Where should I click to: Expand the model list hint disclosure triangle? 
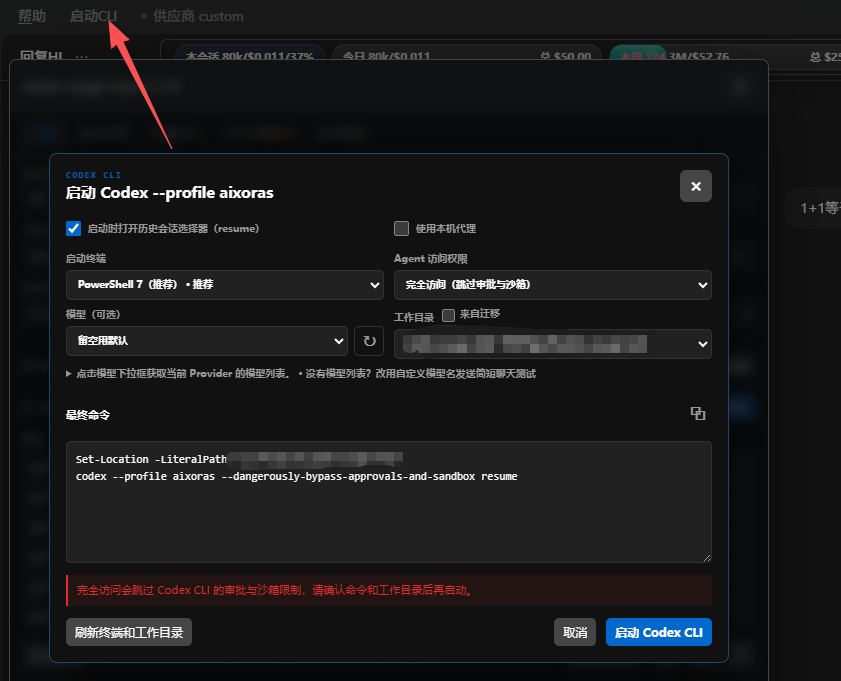point(69,374)
